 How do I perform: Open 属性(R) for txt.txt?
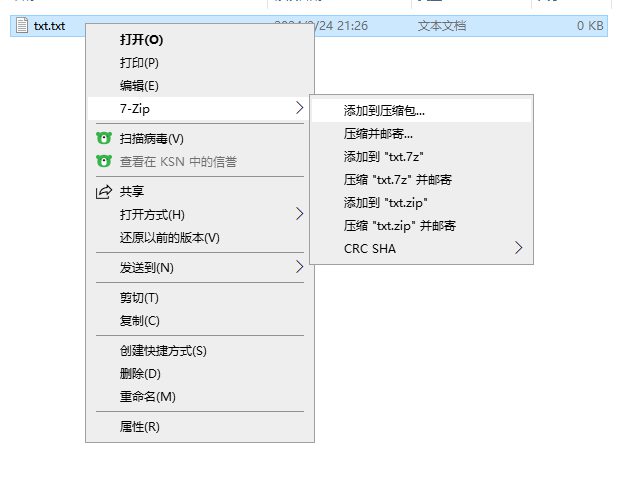(x=139, y=427)
